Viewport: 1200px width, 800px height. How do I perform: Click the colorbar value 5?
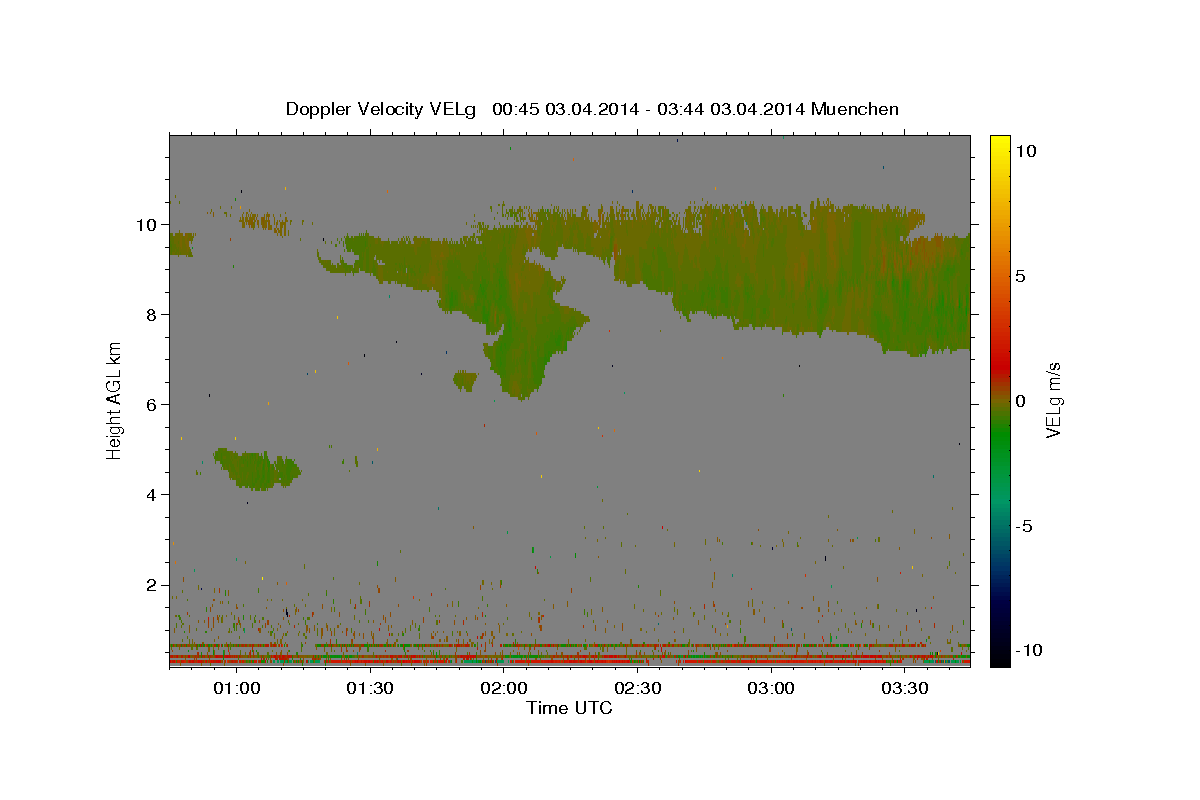point(1021,276)
